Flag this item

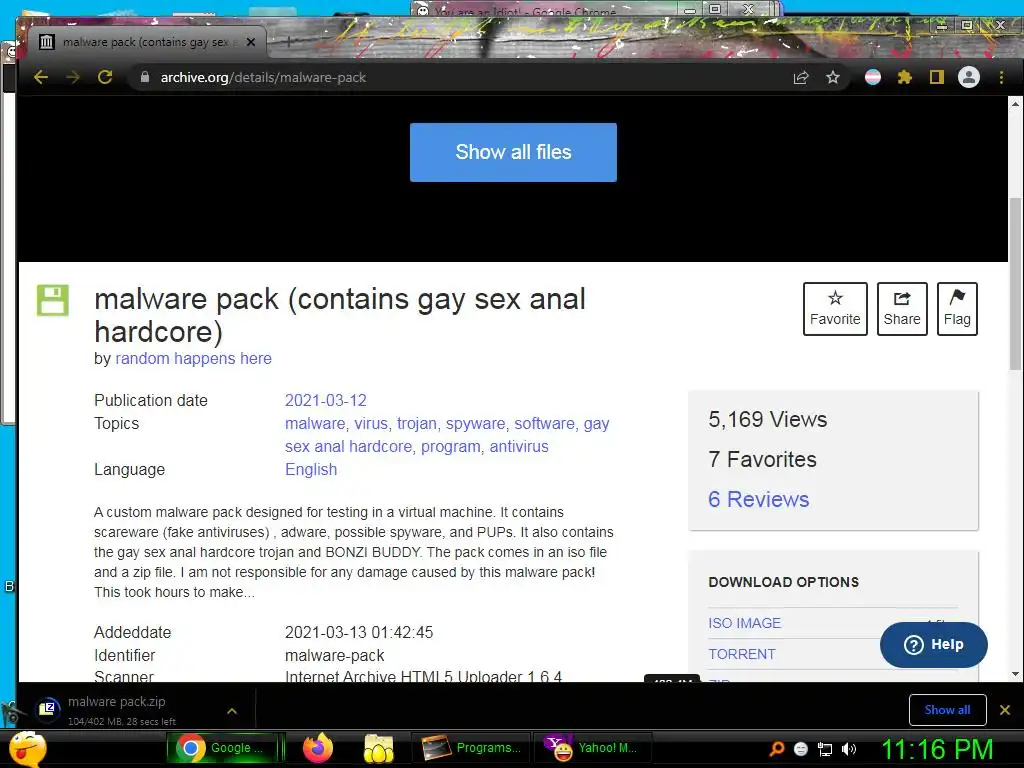957,309
